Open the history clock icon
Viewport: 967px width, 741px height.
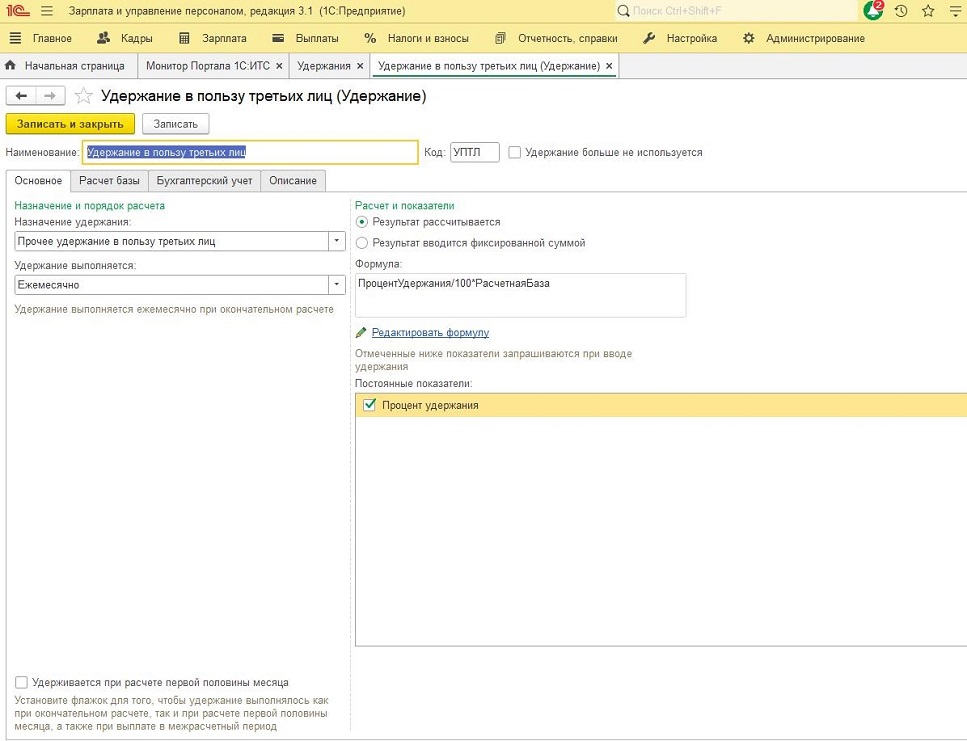point(901,11)
